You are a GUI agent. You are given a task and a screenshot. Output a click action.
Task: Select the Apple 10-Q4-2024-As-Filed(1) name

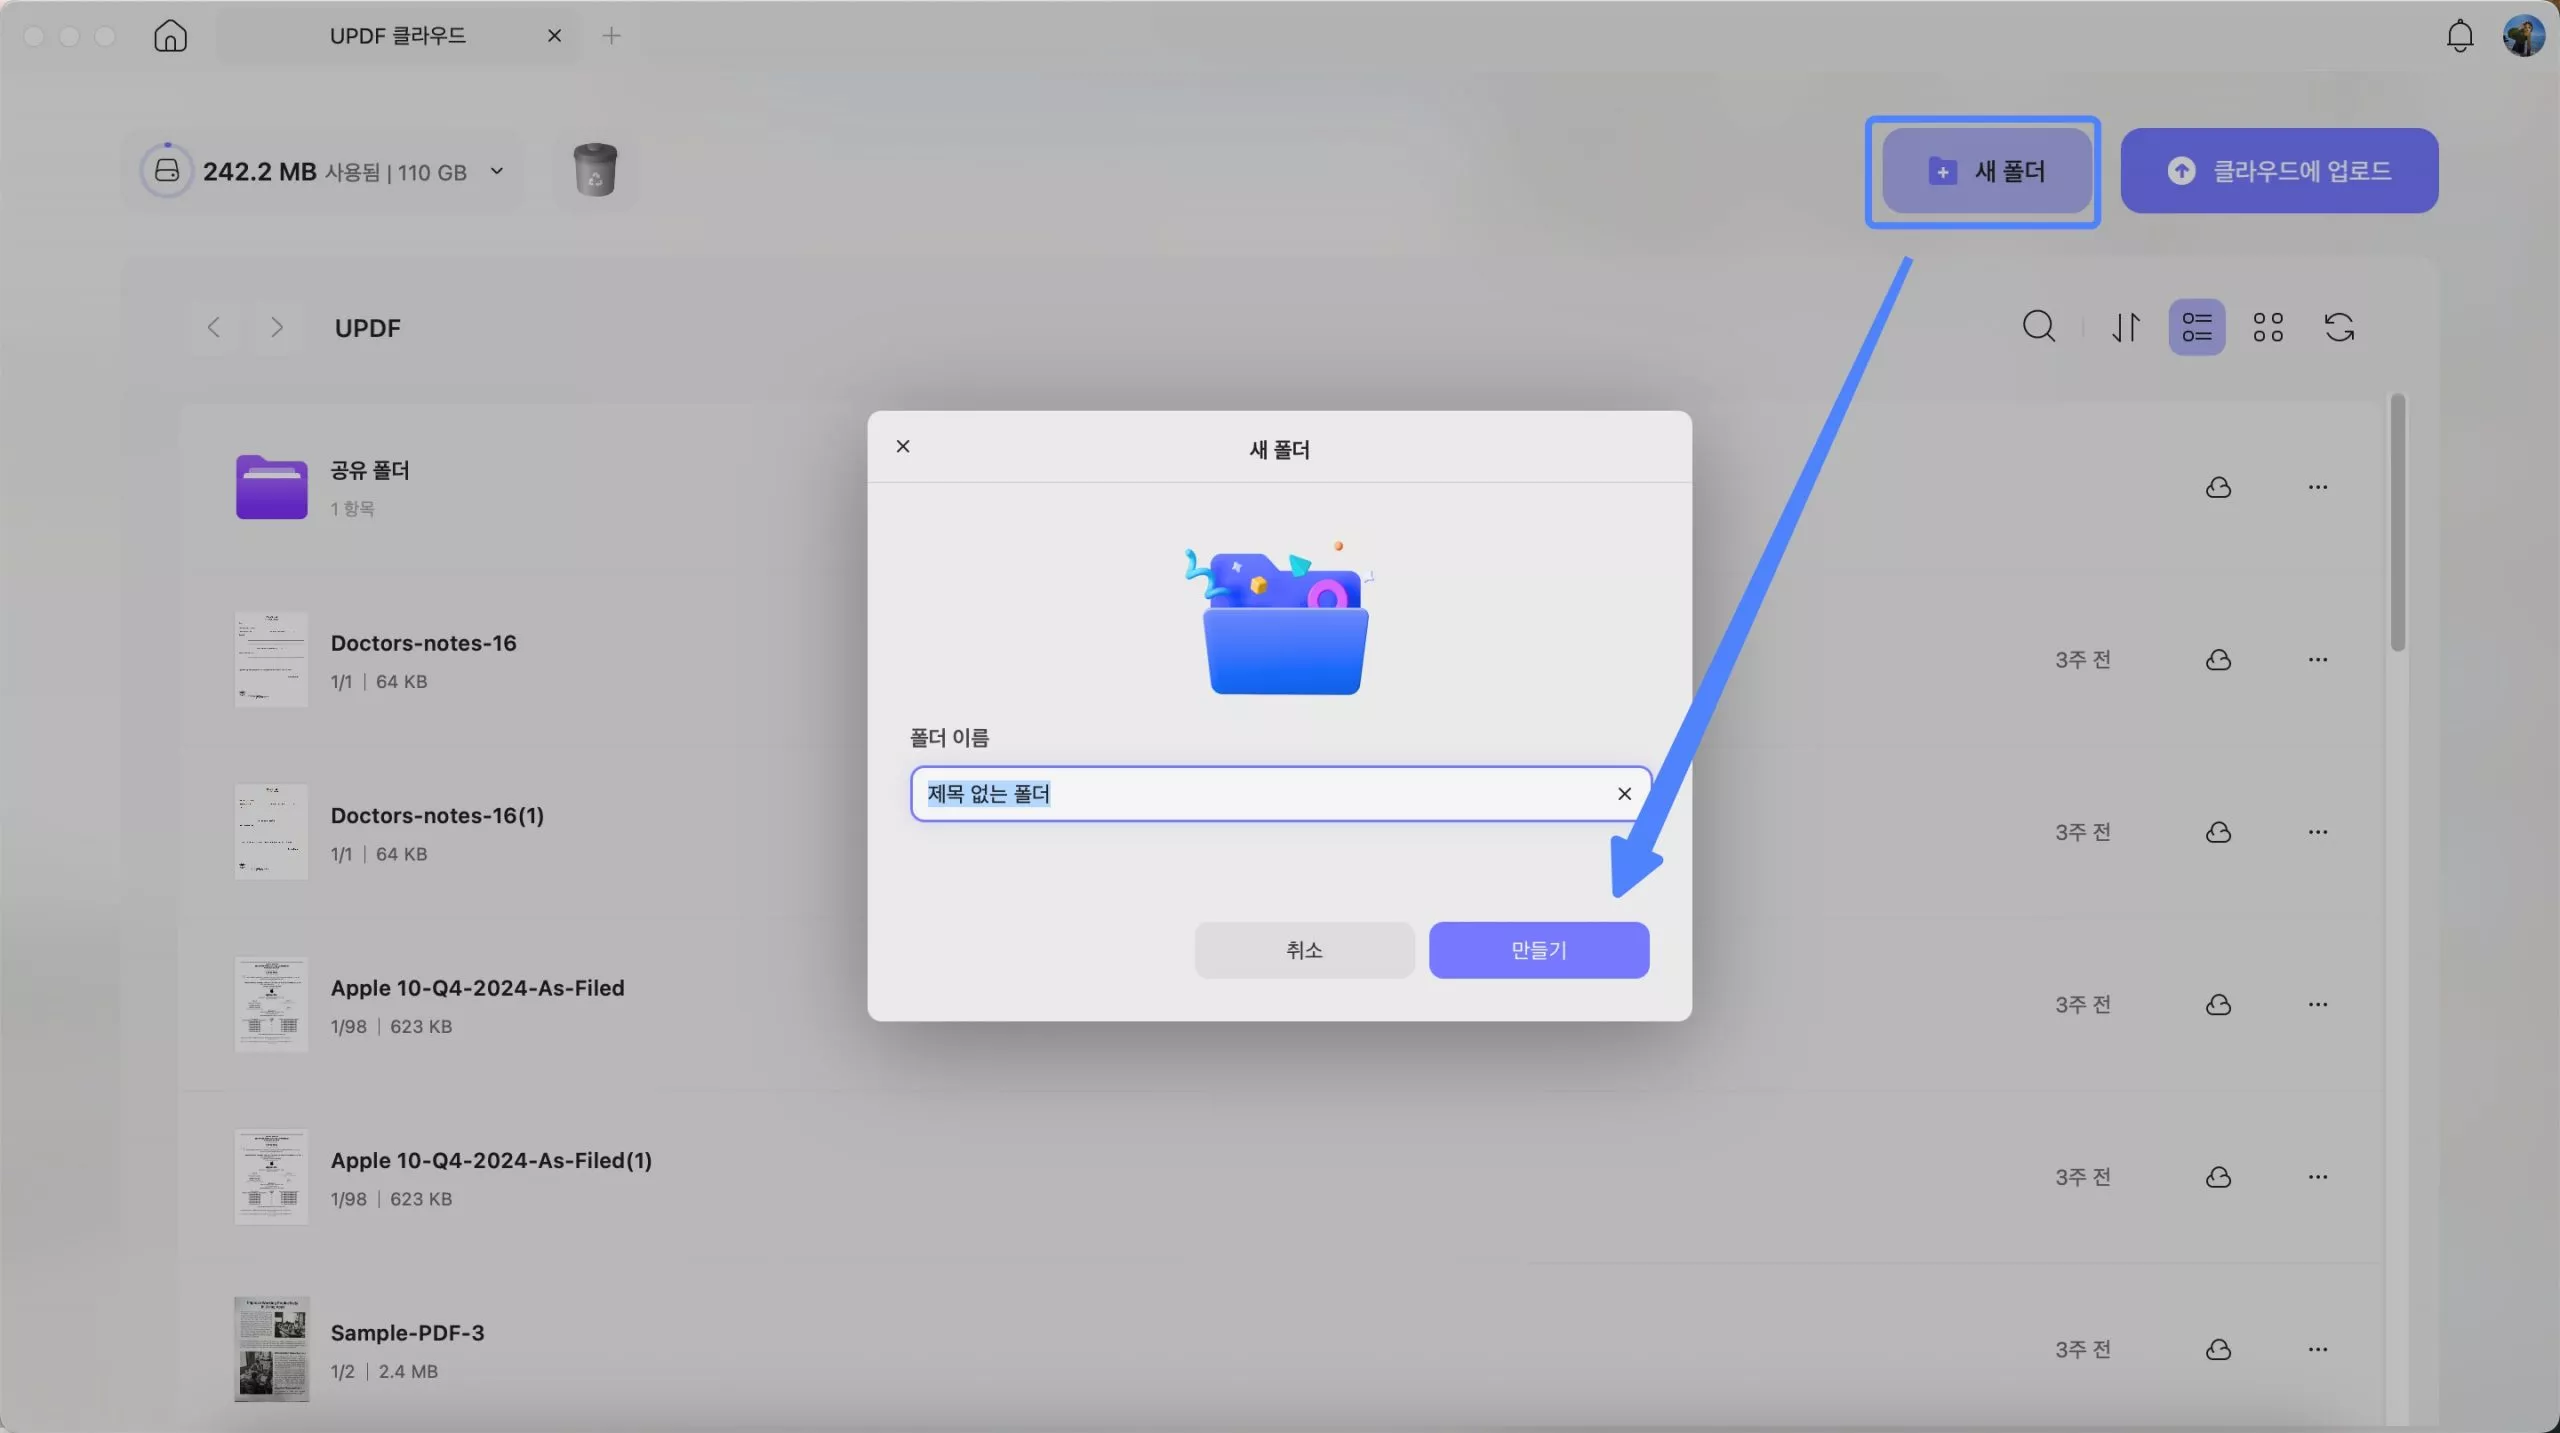pos(491,1161)
